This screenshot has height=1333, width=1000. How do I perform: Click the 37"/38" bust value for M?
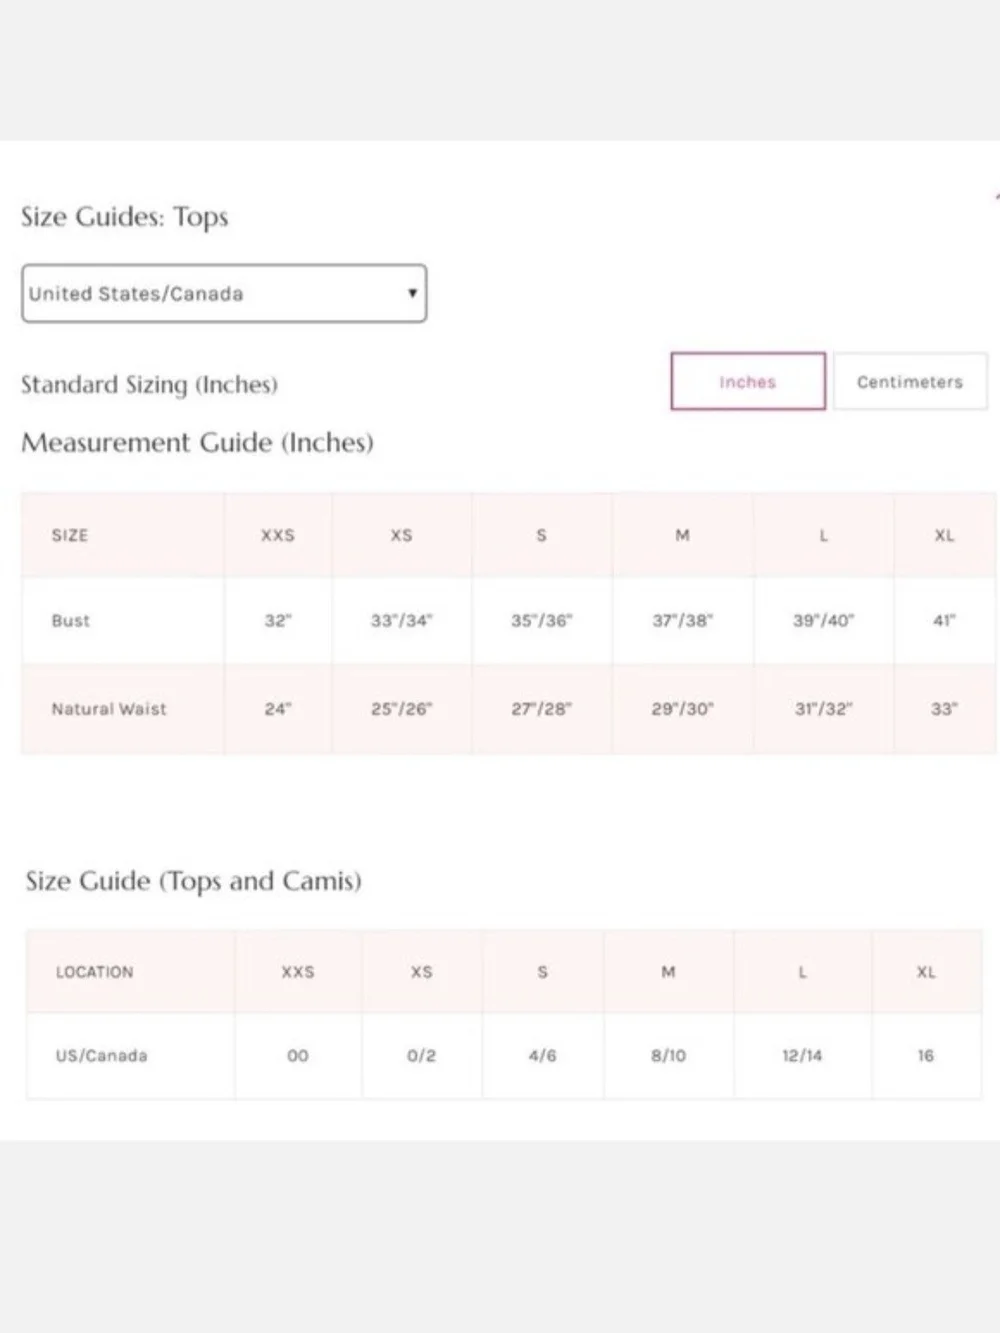tap(683, 620)
